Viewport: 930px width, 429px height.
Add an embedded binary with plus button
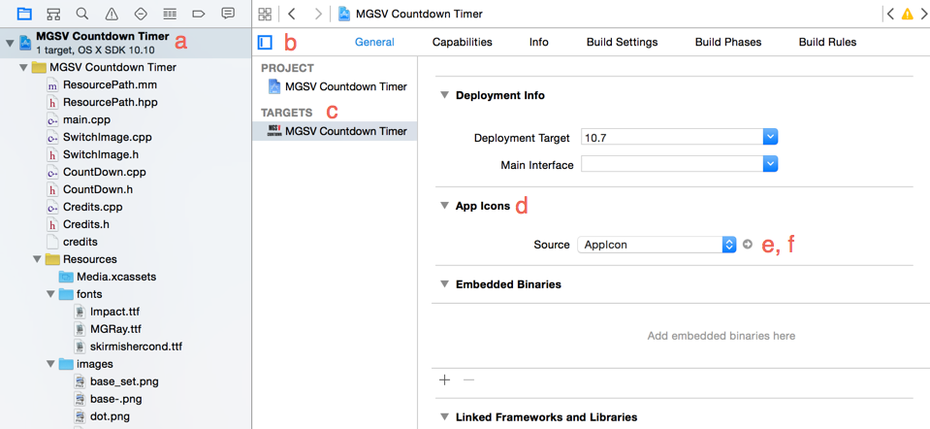pyautogui.click(x=444, y=380)
